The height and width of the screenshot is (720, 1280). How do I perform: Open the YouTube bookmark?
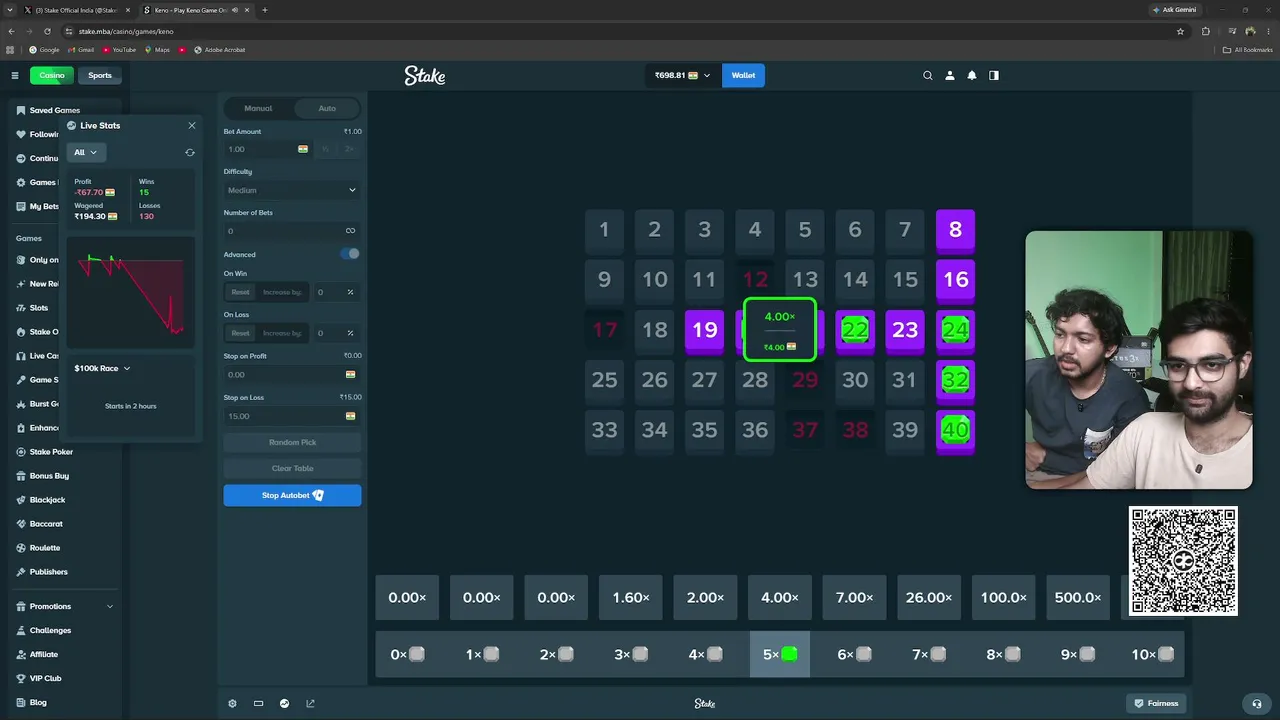pyautogui.click(x=119, y=49)
